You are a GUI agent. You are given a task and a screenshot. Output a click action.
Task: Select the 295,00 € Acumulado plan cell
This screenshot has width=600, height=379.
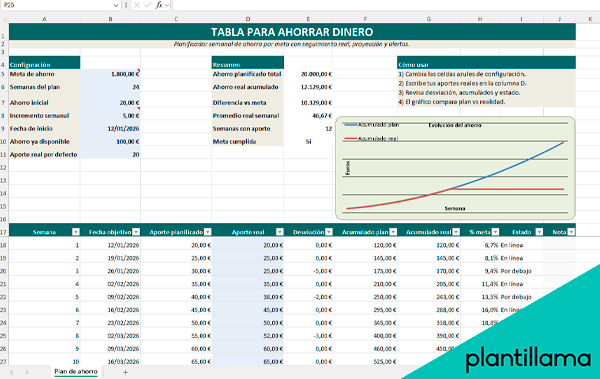click(x=365, y=310)
